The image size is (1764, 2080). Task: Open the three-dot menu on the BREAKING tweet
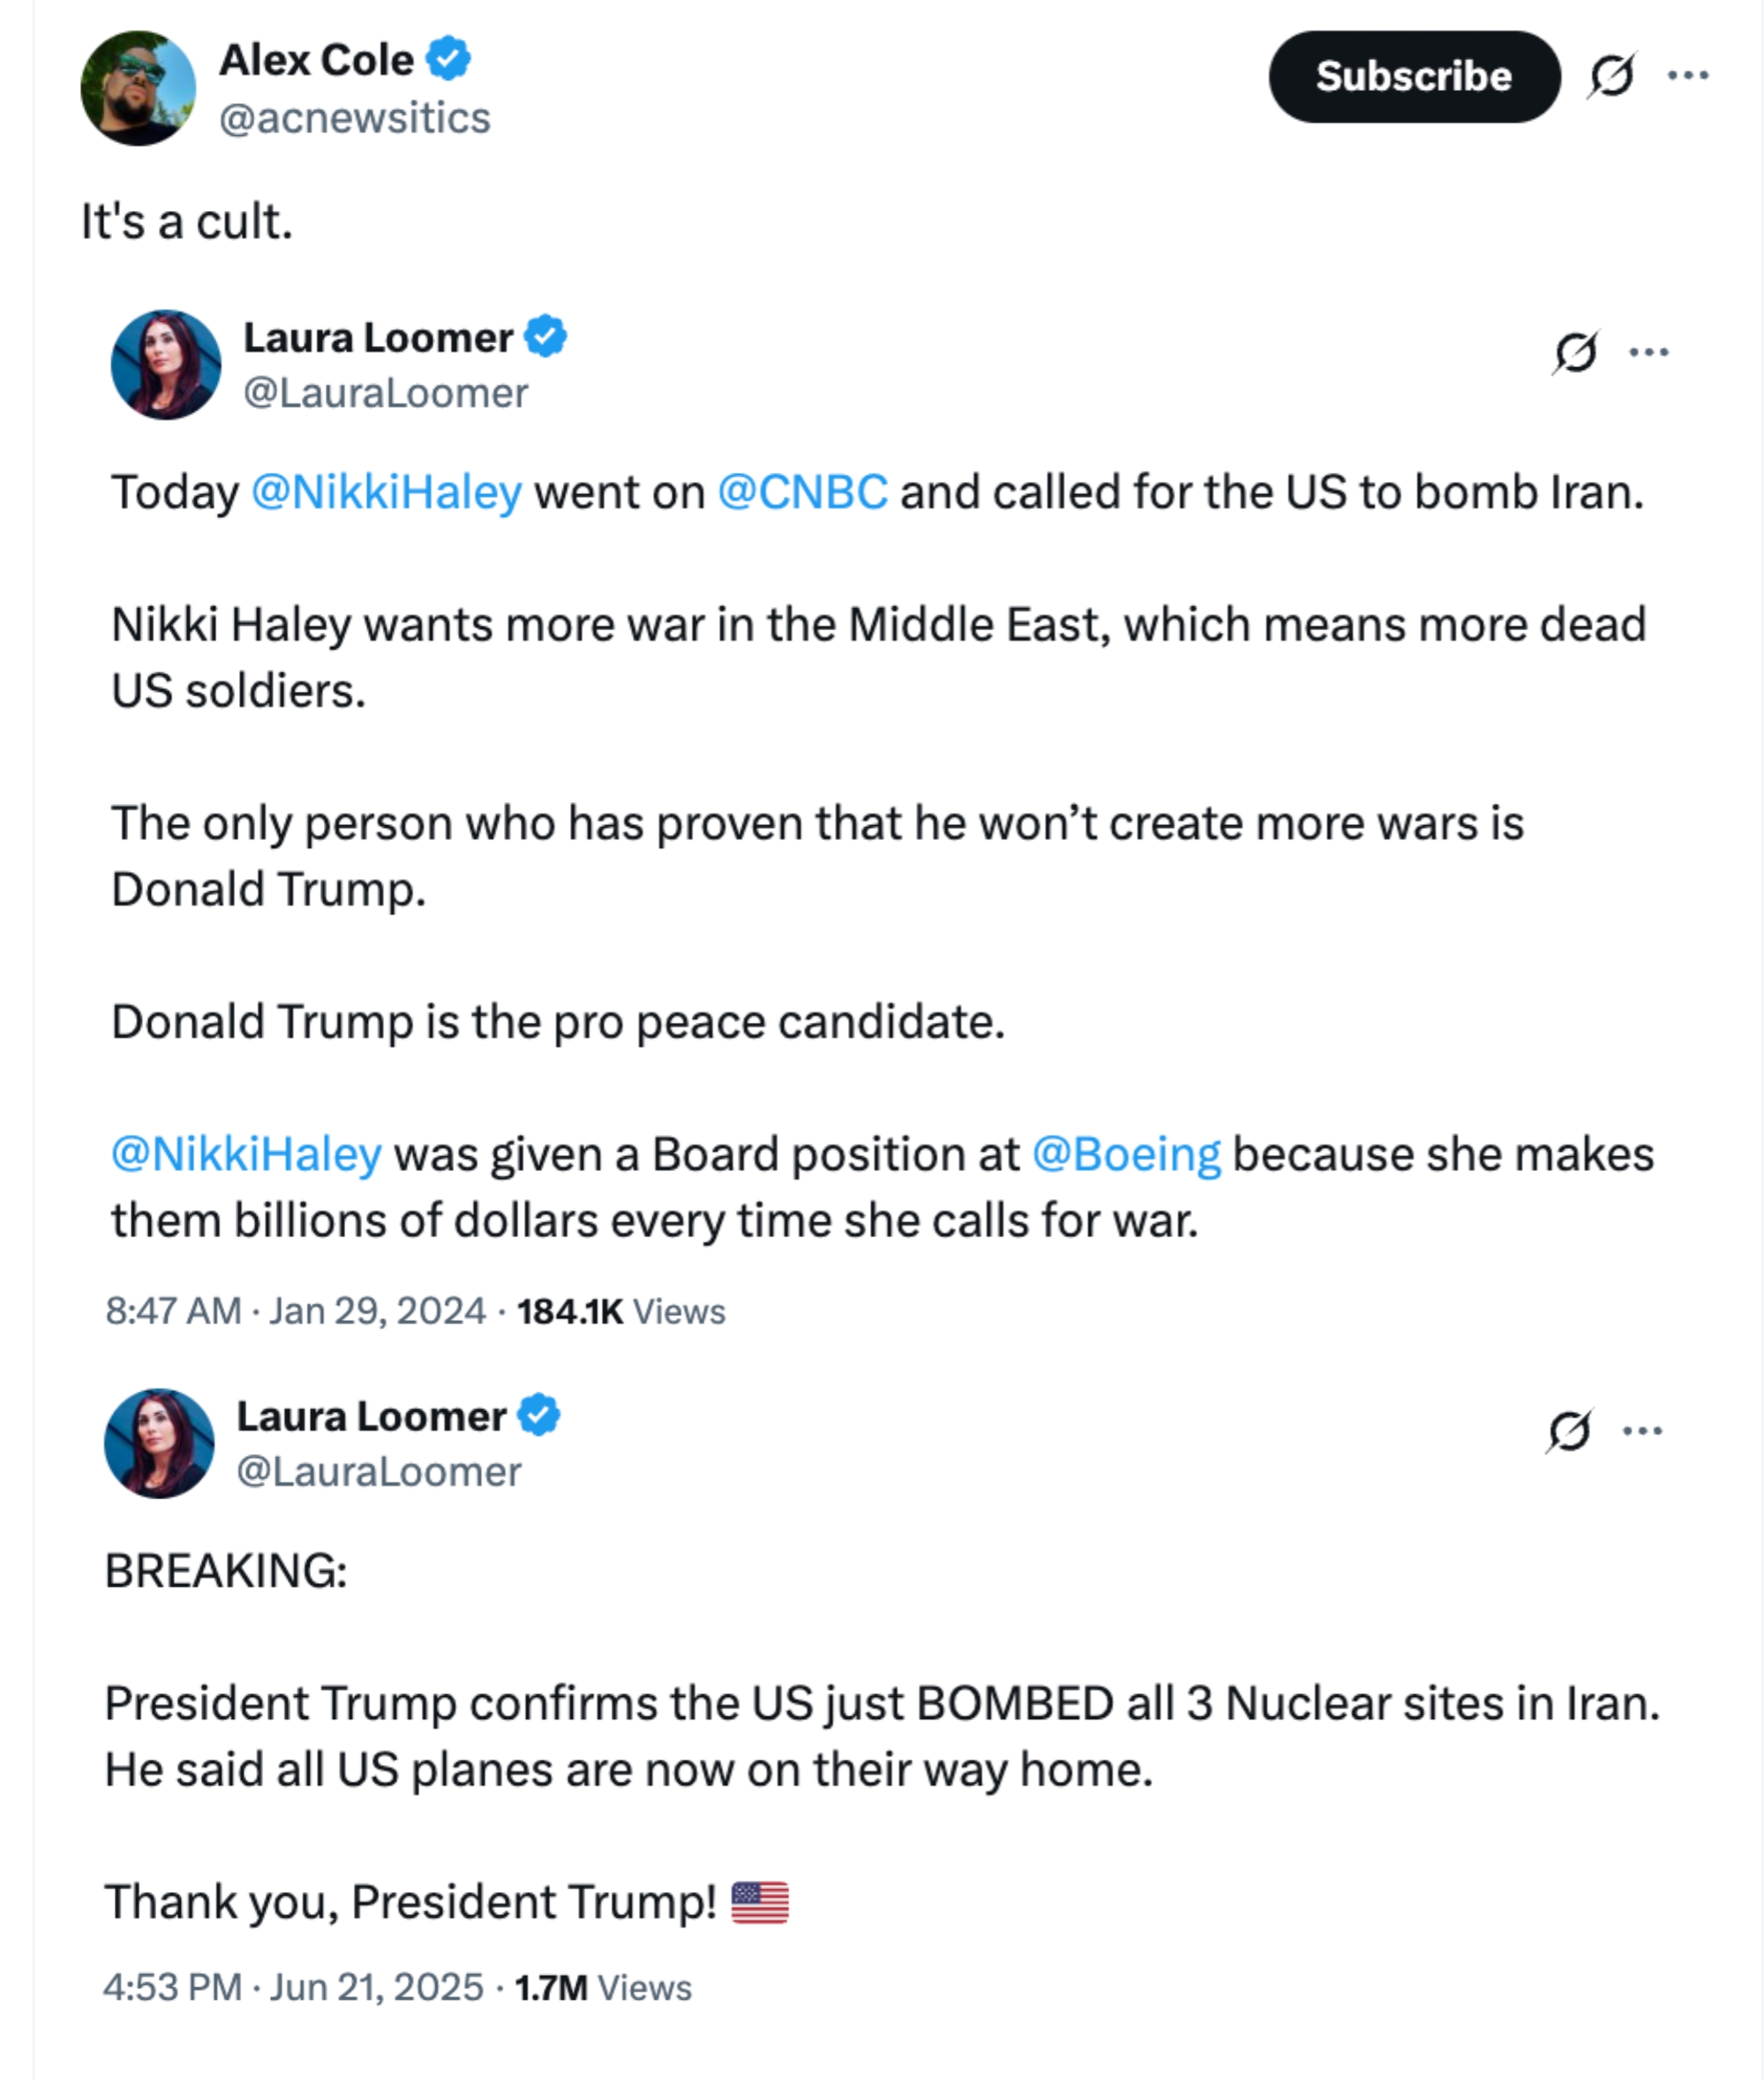tap(1645, 1430)
